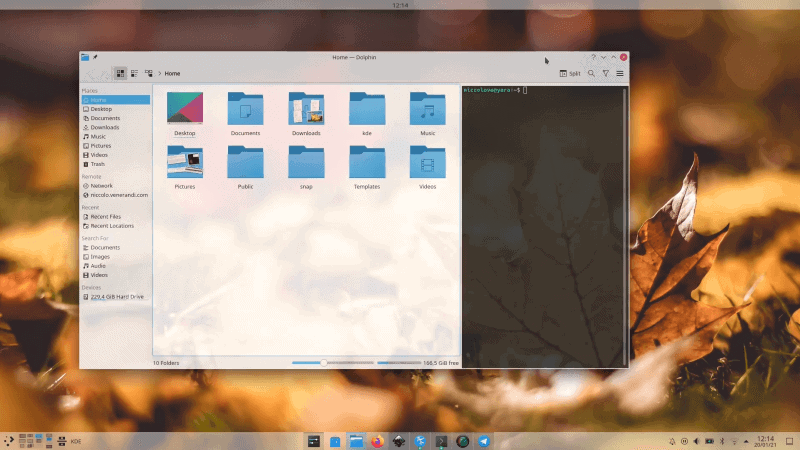Open the 229.4 GiB Hard Drive device

pos(115,297)
